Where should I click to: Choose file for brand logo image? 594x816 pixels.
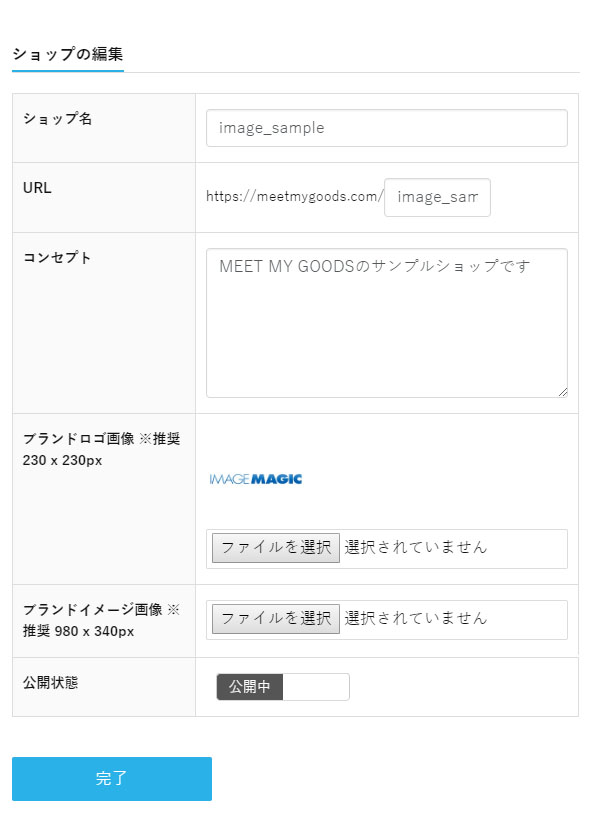276,547
